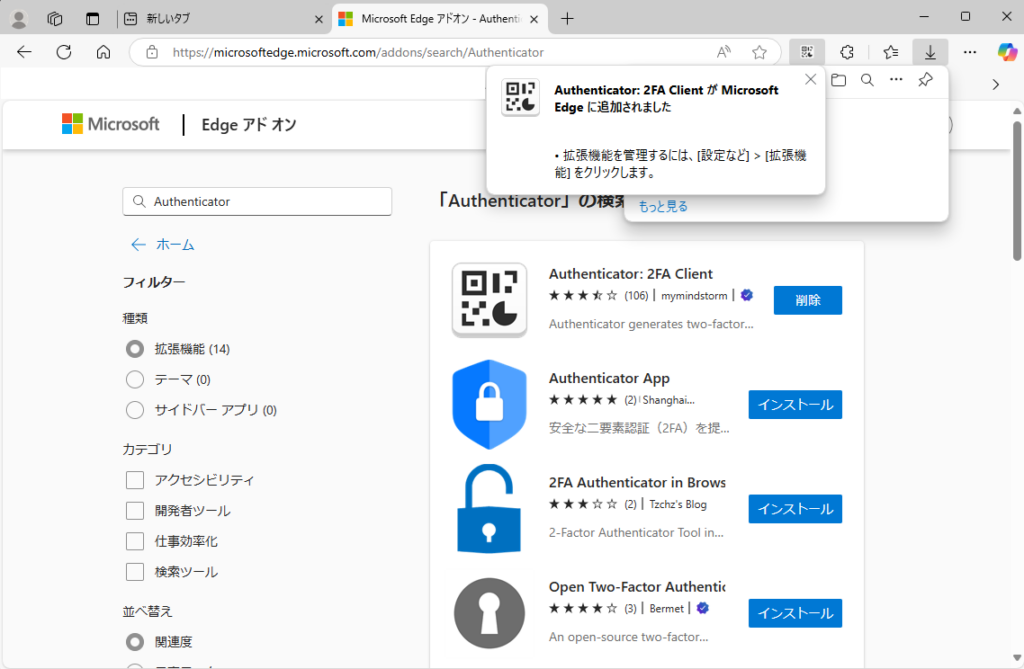1024x669 pixels.
Task: Go back to ホーム link
Action: [x=163, y=245]
